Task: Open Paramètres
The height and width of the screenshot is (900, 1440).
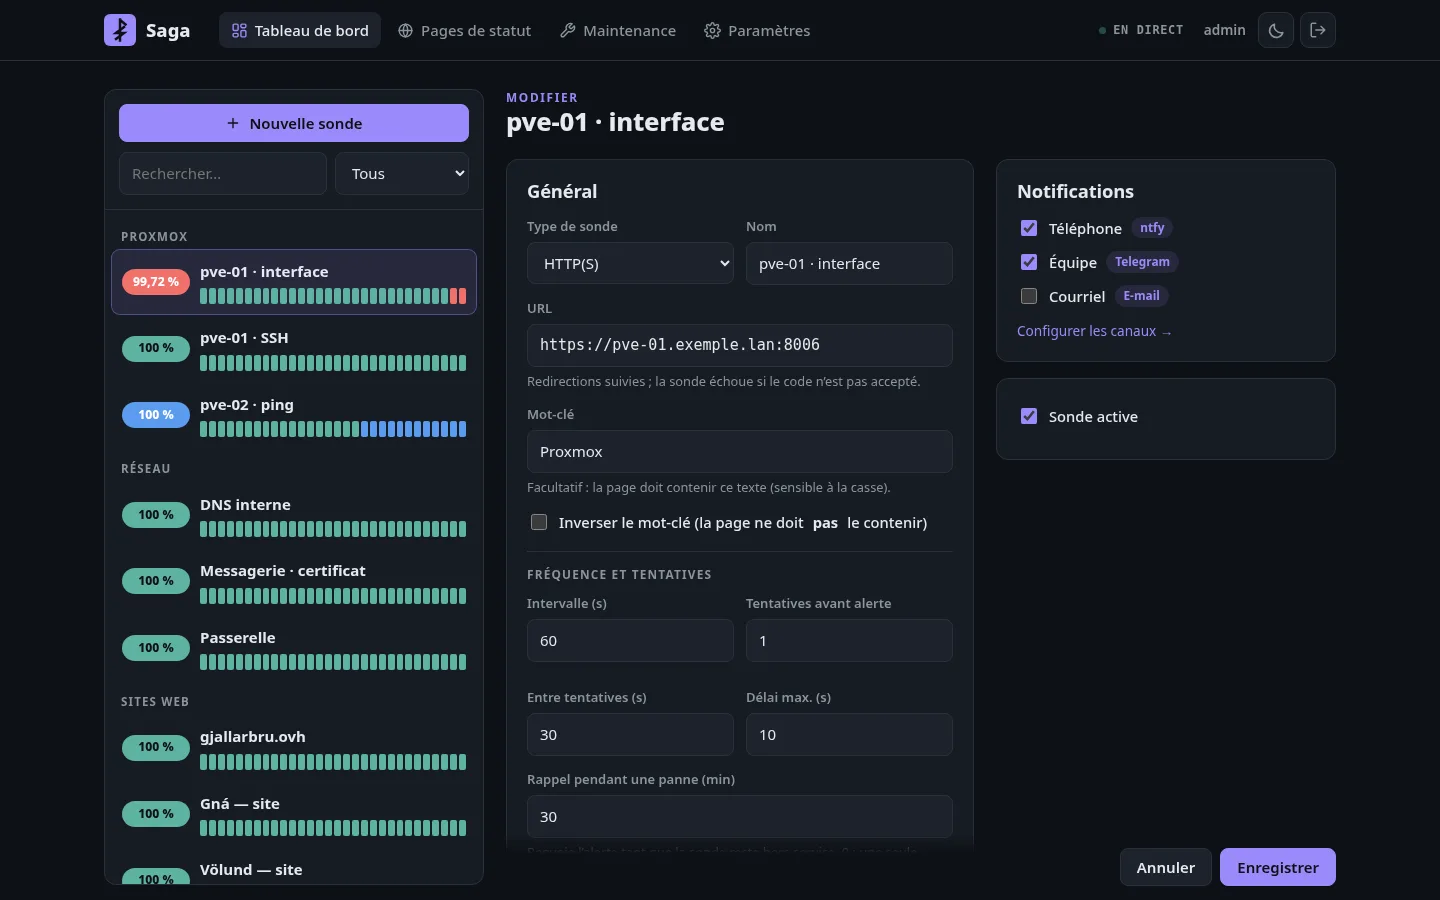Action: coord(757,30)
